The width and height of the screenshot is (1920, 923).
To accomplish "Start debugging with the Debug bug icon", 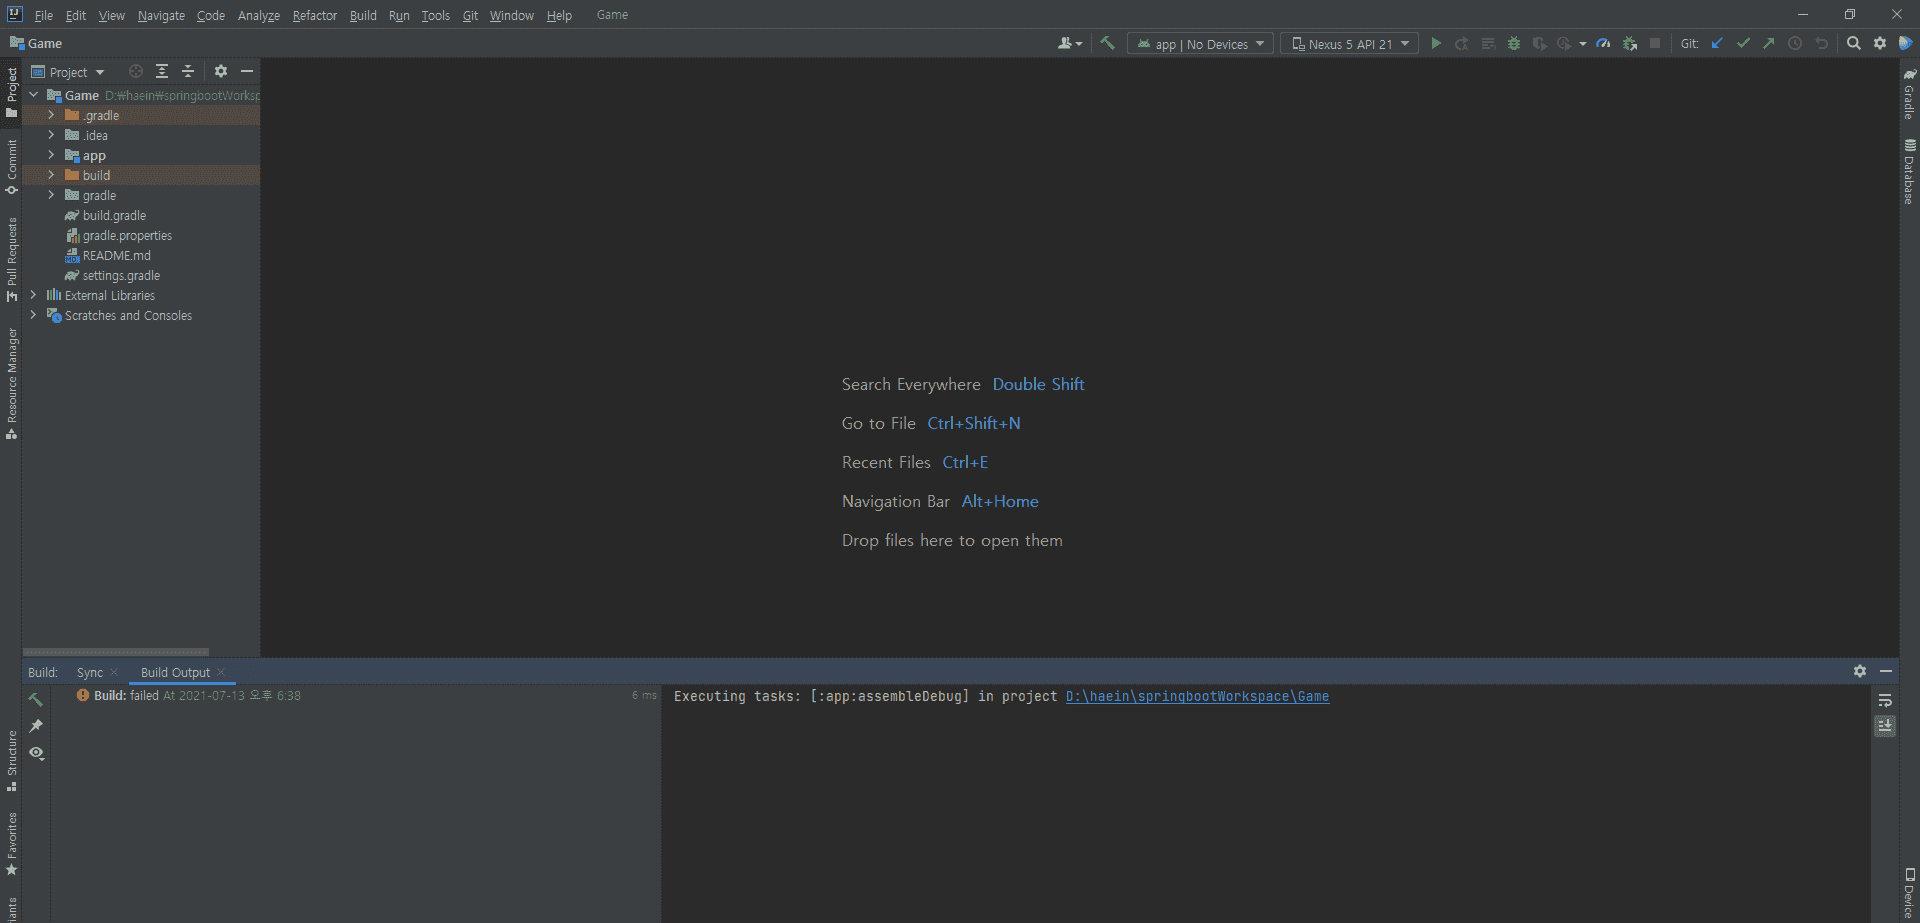I will (1514, 43).
